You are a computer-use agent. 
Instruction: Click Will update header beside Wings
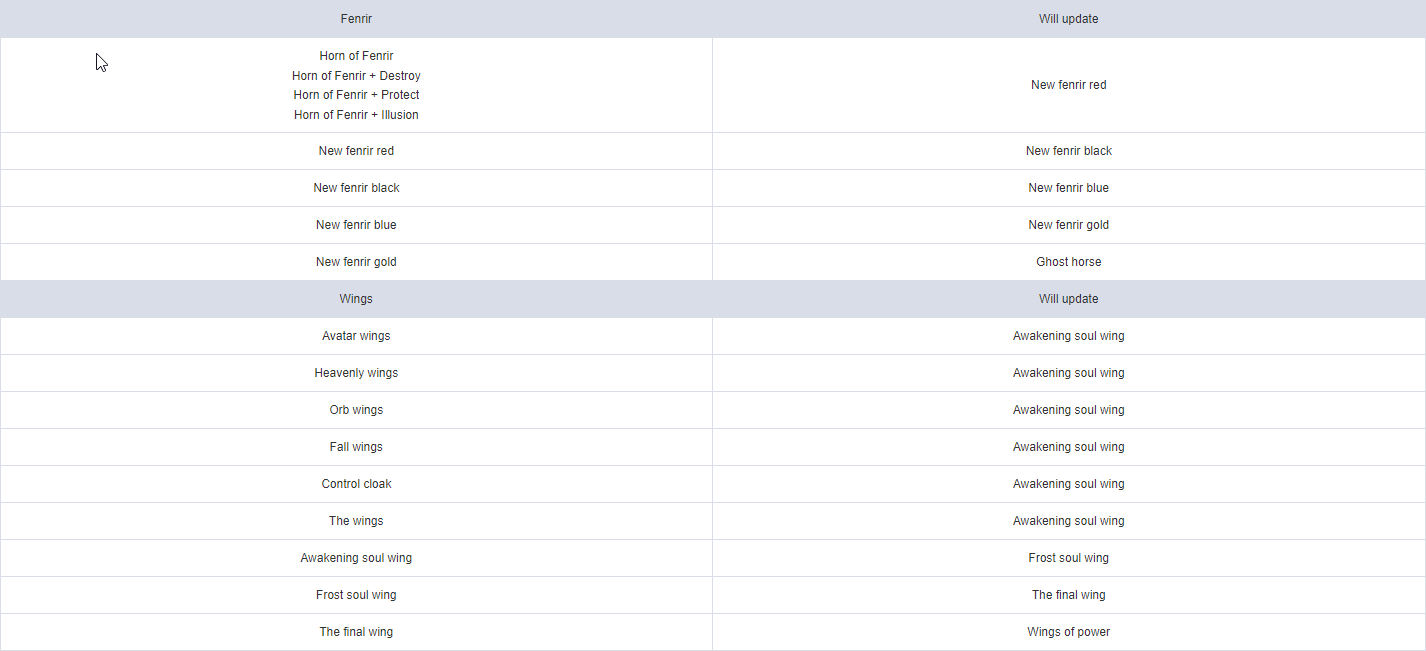tap(1069, 299)
